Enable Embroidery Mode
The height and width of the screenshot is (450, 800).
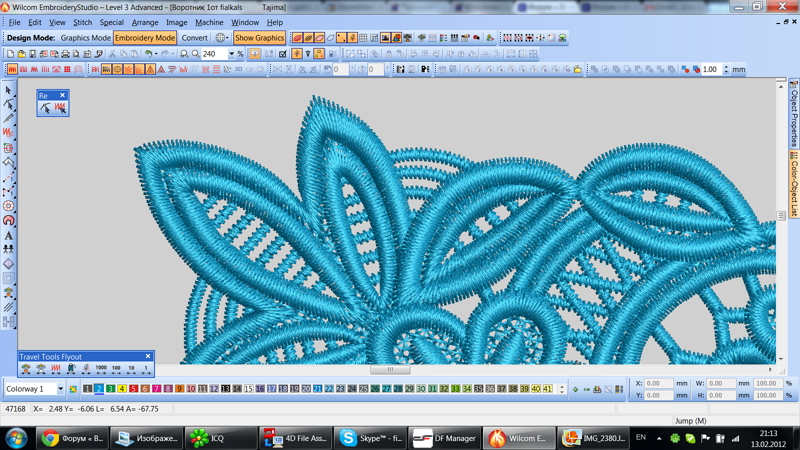tap(144, 38)
